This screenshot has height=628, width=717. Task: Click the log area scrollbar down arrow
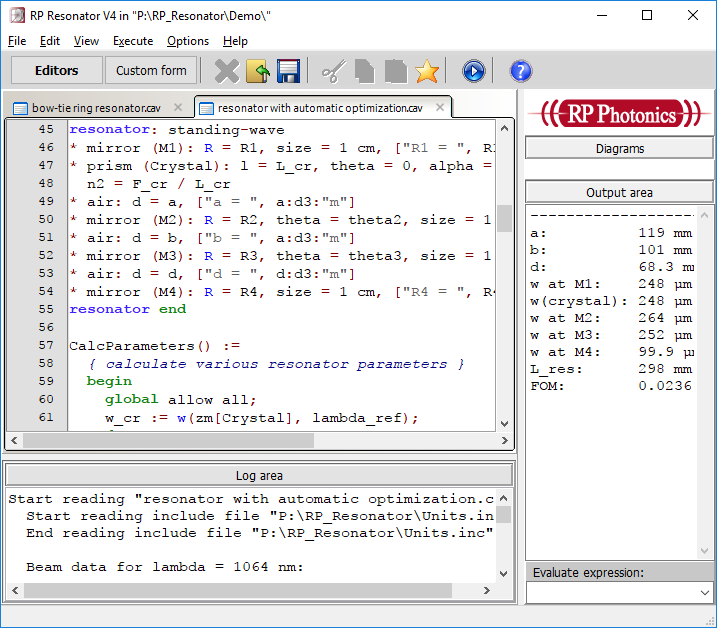[503, 574]
